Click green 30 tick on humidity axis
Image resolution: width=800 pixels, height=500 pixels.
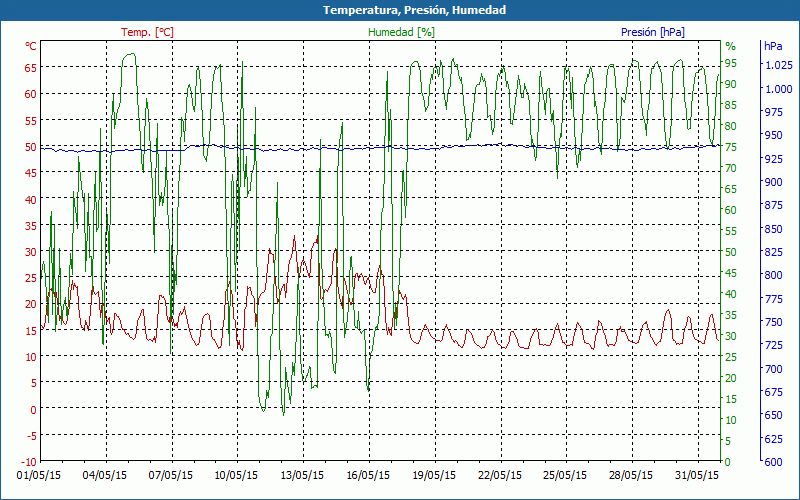(731, 336)
